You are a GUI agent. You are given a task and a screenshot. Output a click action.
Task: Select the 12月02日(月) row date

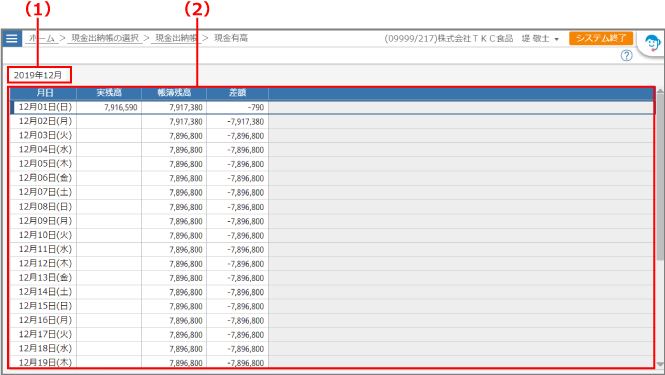click(x=45, y=121)
